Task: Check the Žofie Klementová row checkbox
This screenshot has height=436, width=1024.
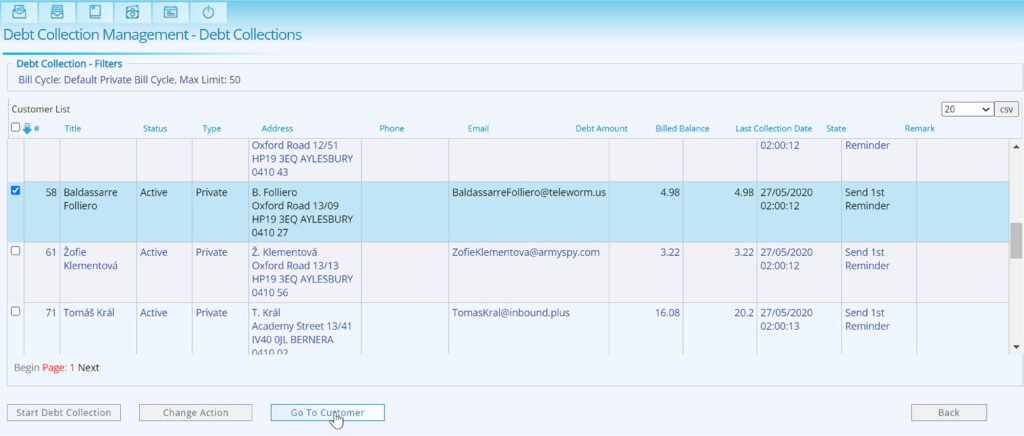Action: click(x=16, y=251)
